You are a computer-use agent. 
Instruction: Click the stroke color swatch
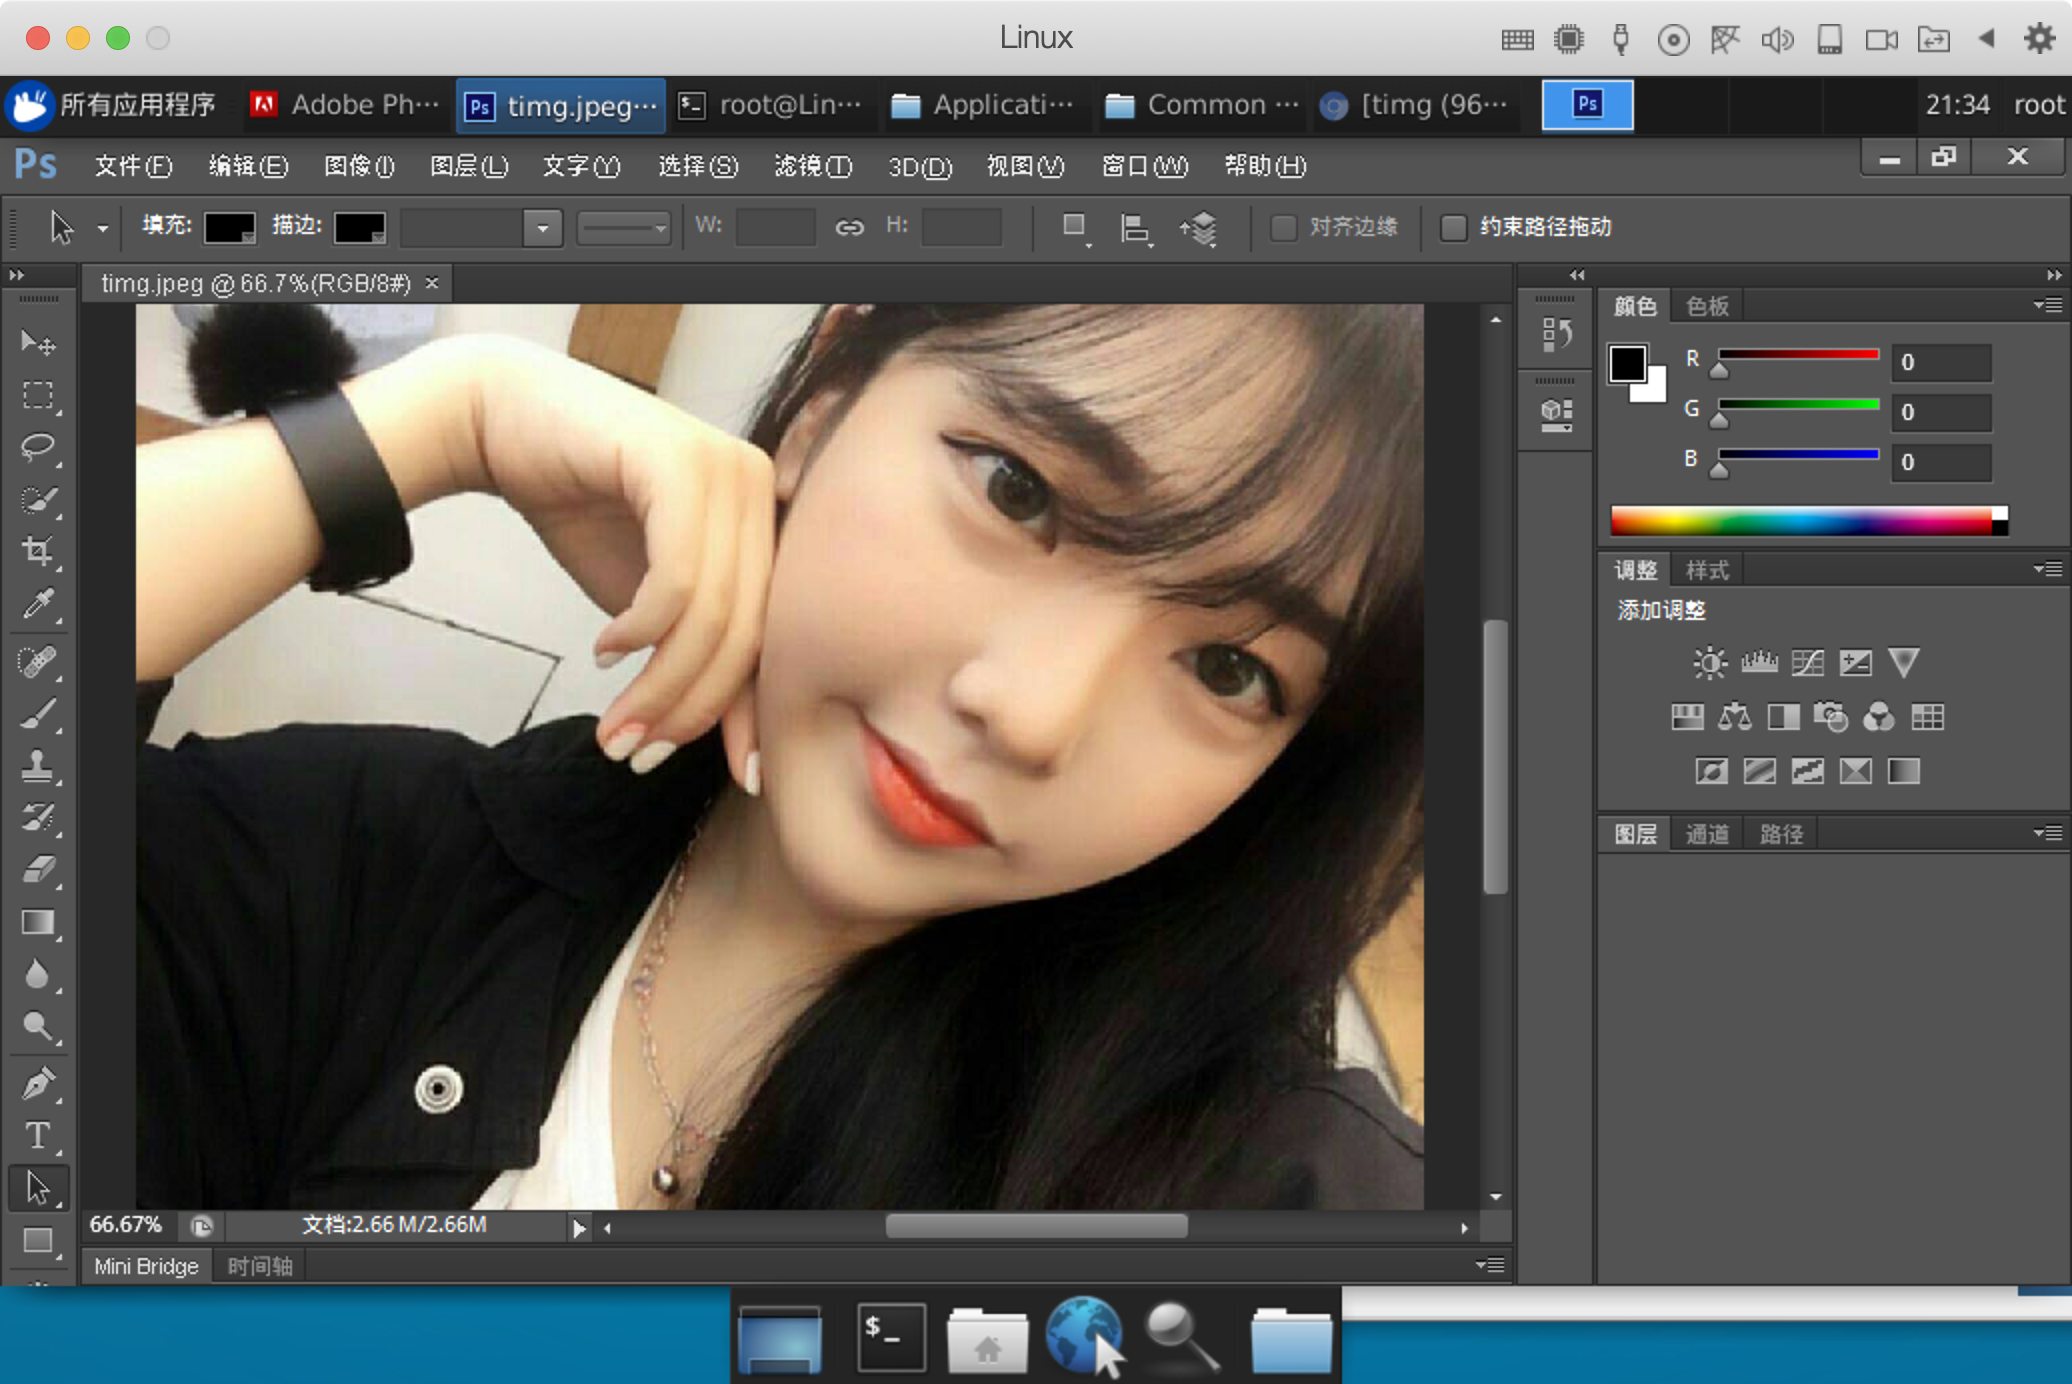(x=359, y=228)
